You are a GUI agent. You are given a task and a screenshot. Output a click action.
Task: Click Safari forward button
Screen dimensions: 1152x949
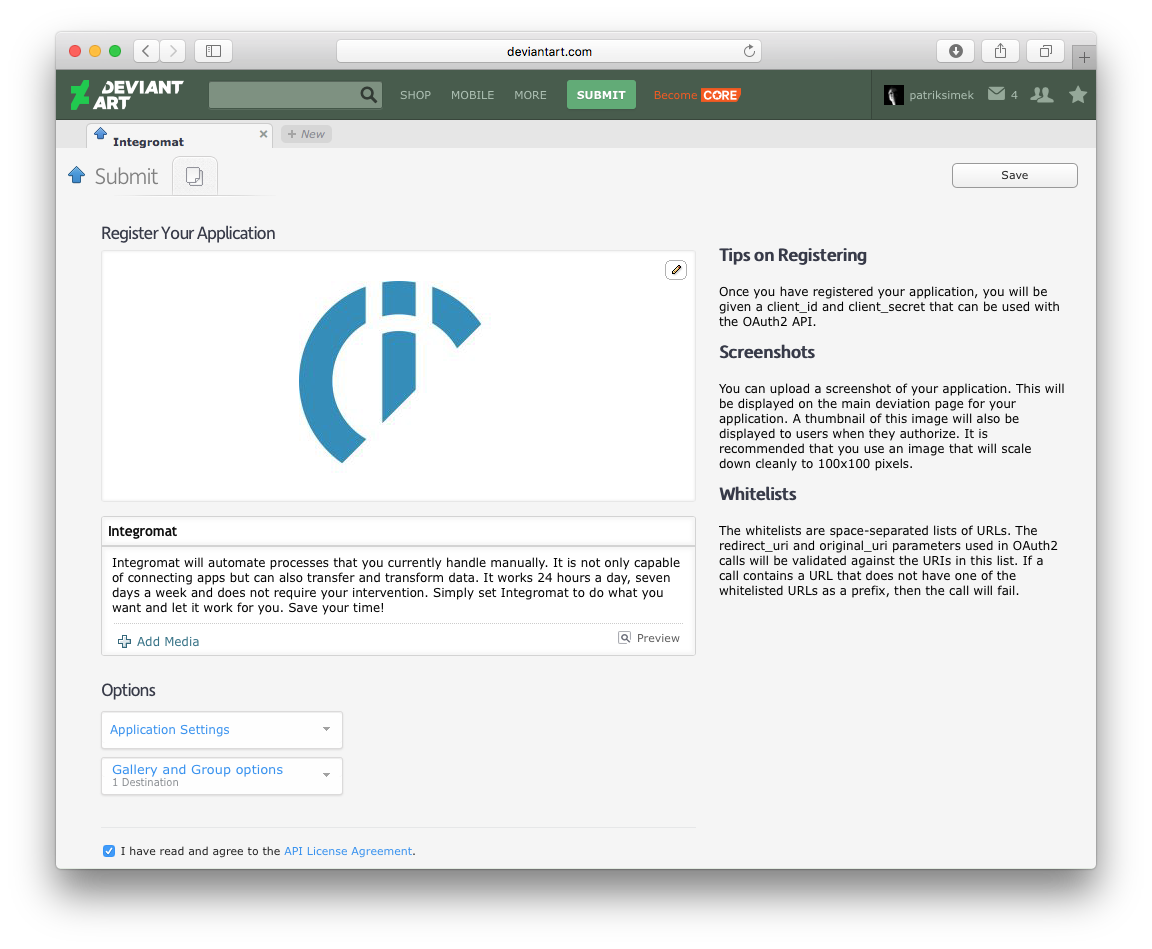click(x=173, y=51)
